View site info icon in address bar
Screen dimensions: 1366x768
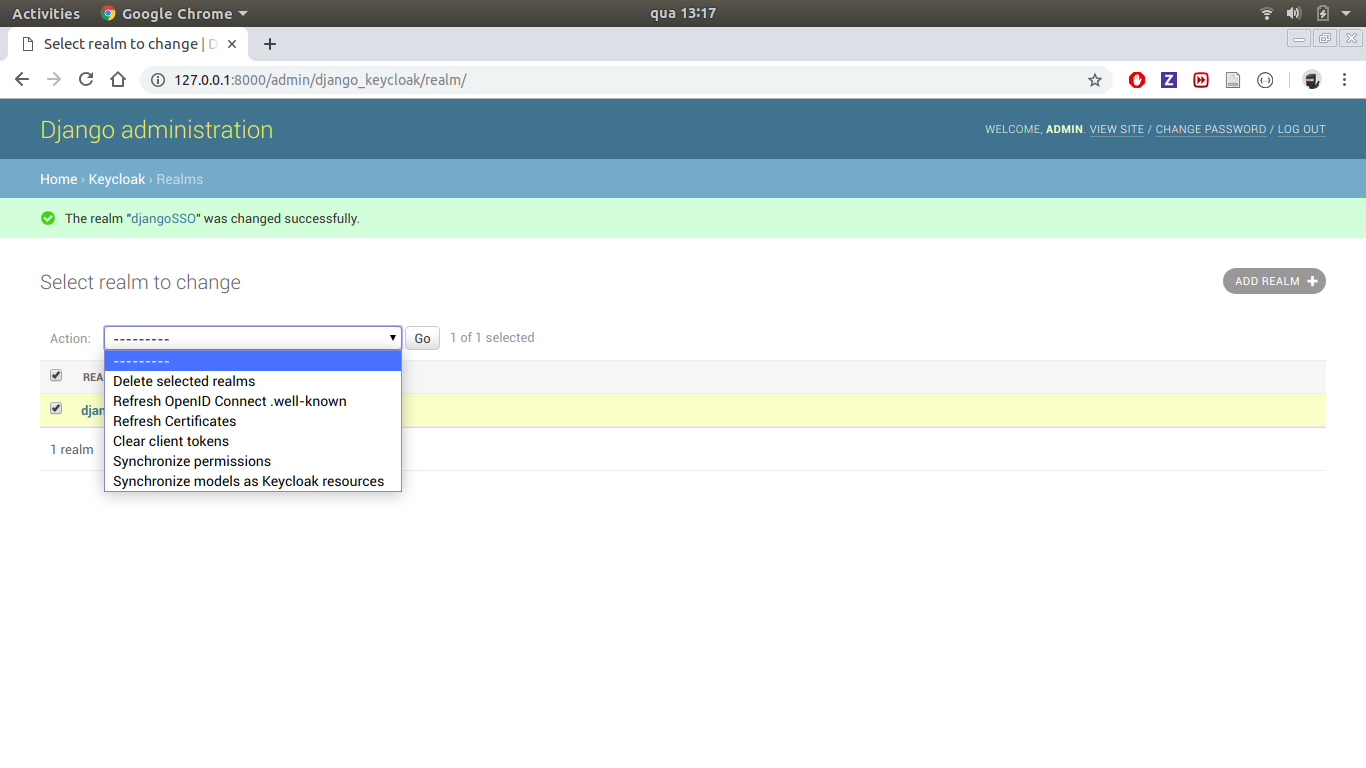[158, 80]
